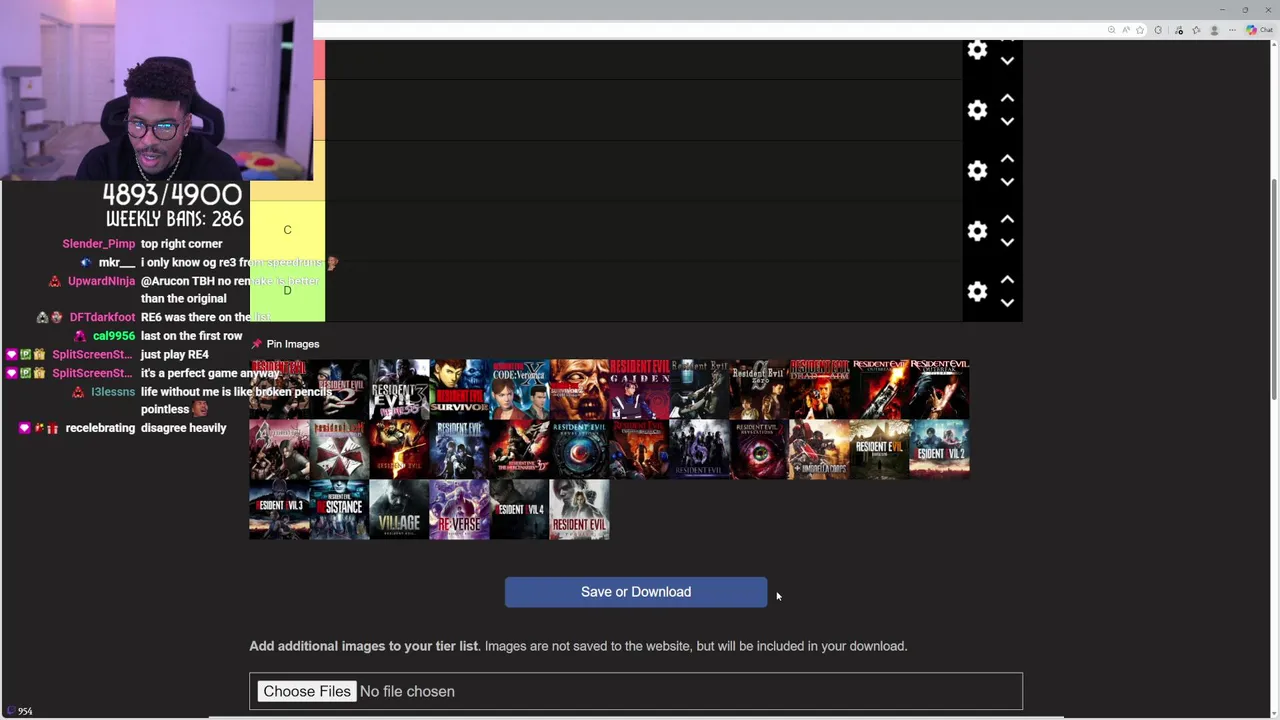Screen dimensions: 1280x720
Task: Select the Resident Evil 7 house cover
Action: coord(879,449)
